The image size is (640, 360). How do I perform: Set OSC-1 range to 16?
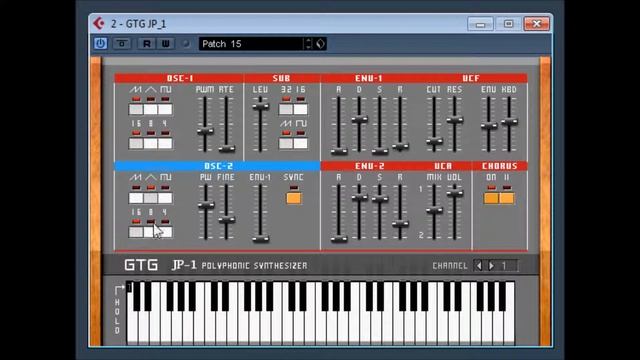(136, 143)
